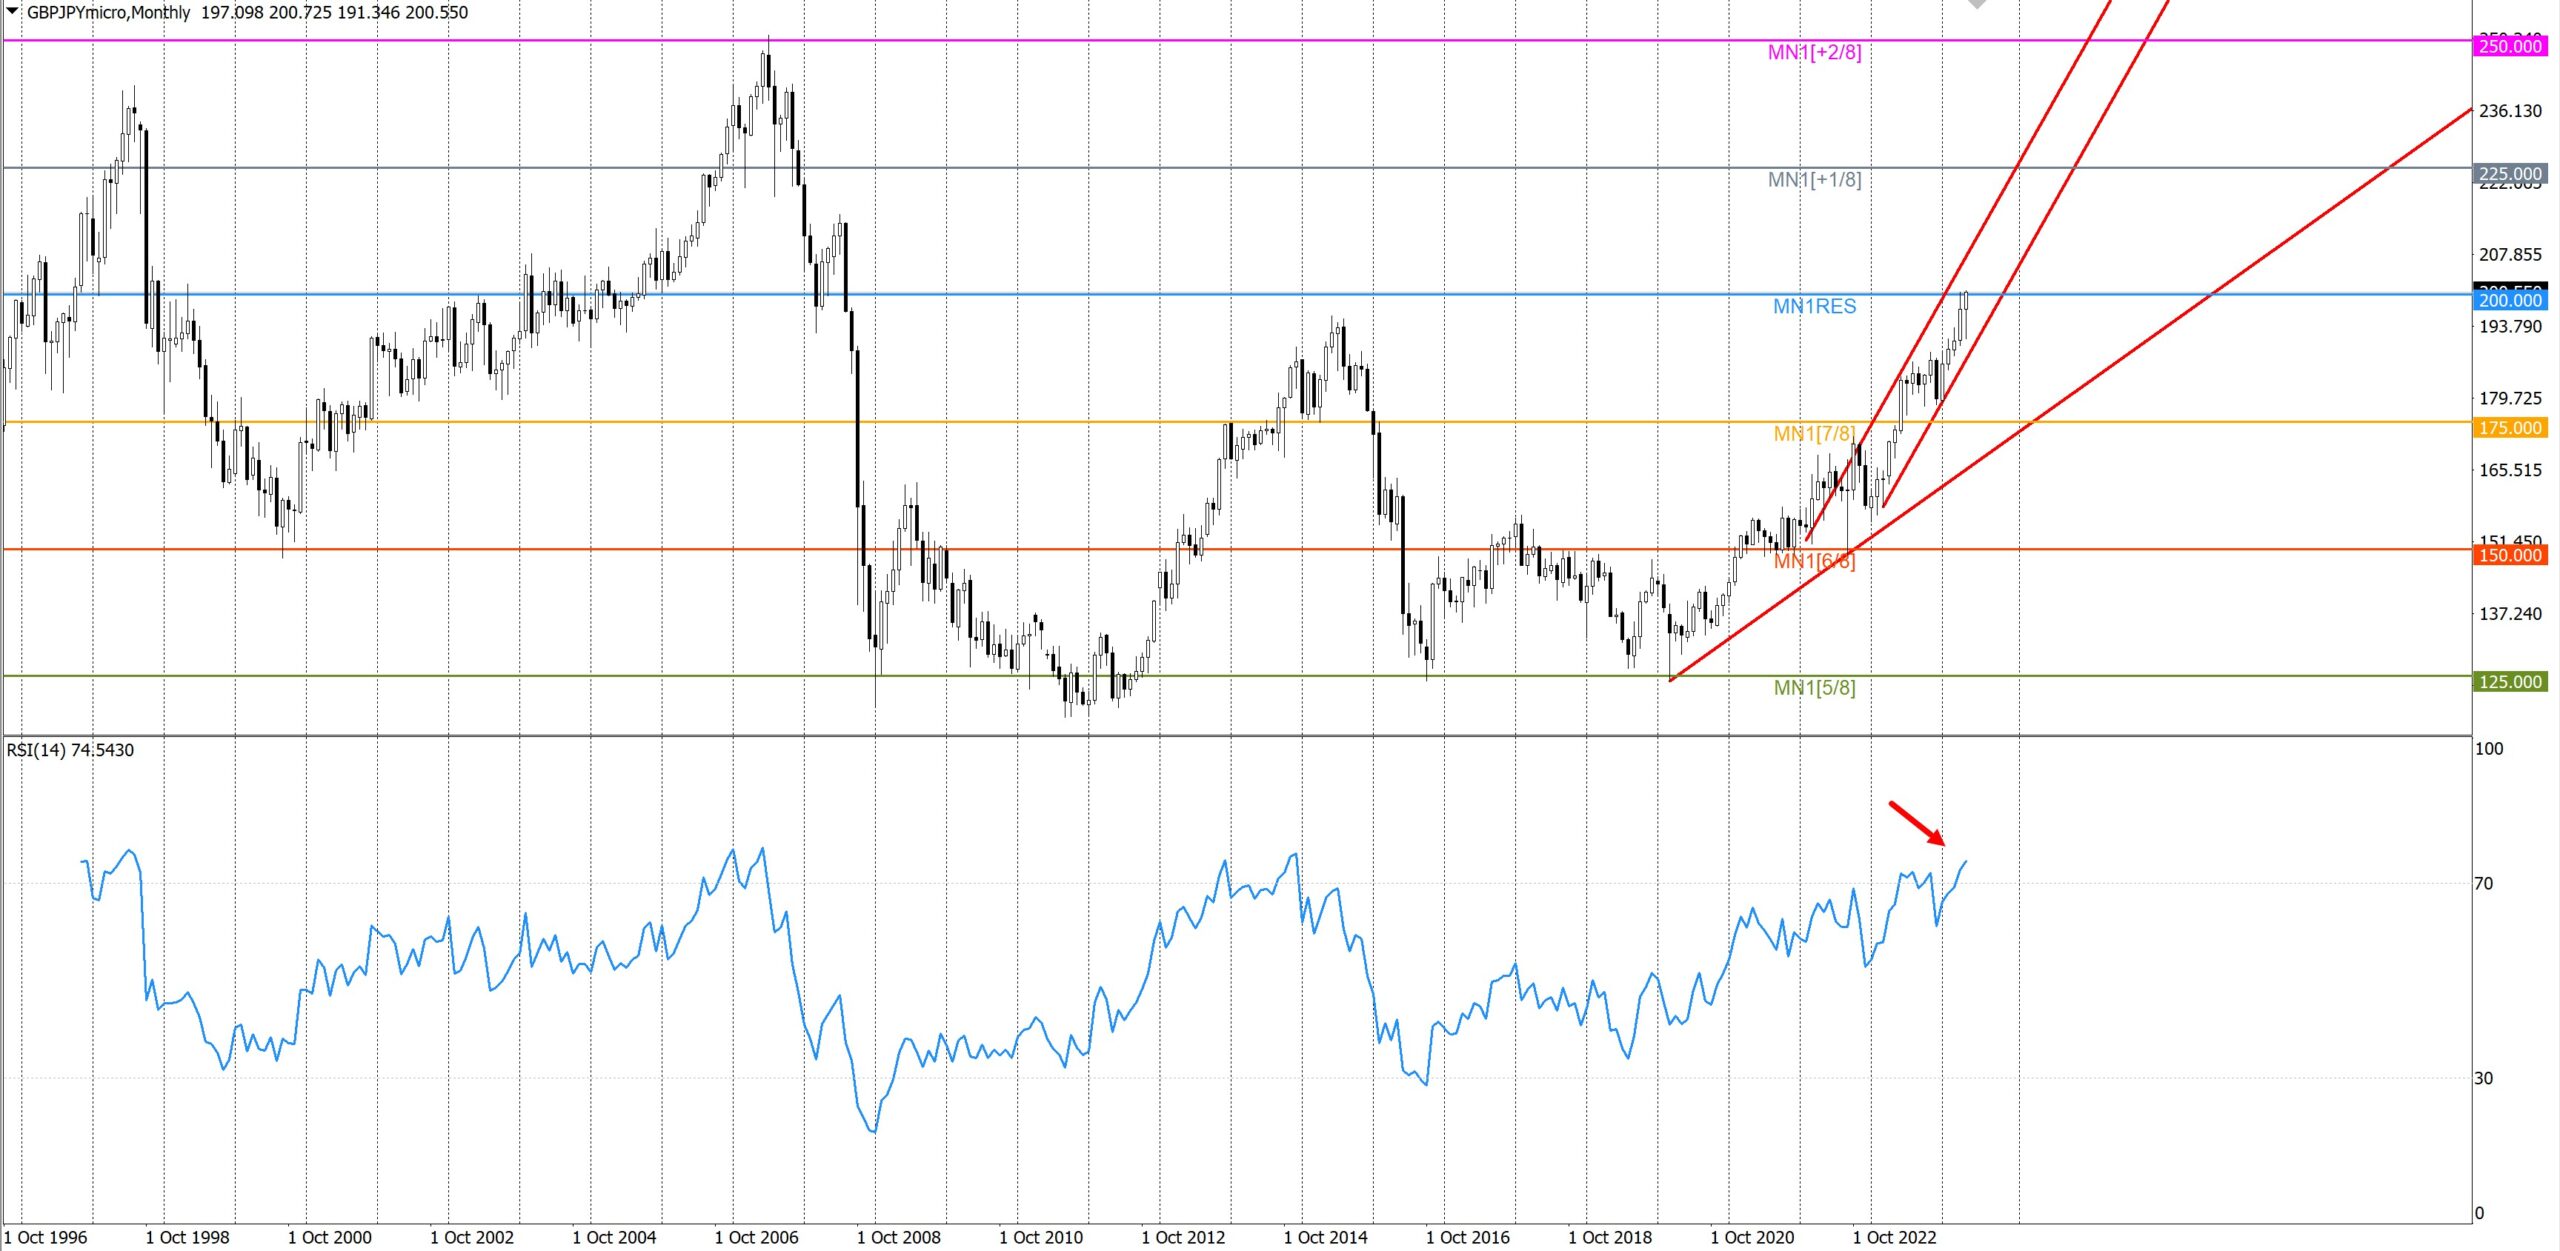This screenshot has width=2560, height=1251.
Task: Click the gray chart shift marker at top
Action: (x=1976, y=4)
